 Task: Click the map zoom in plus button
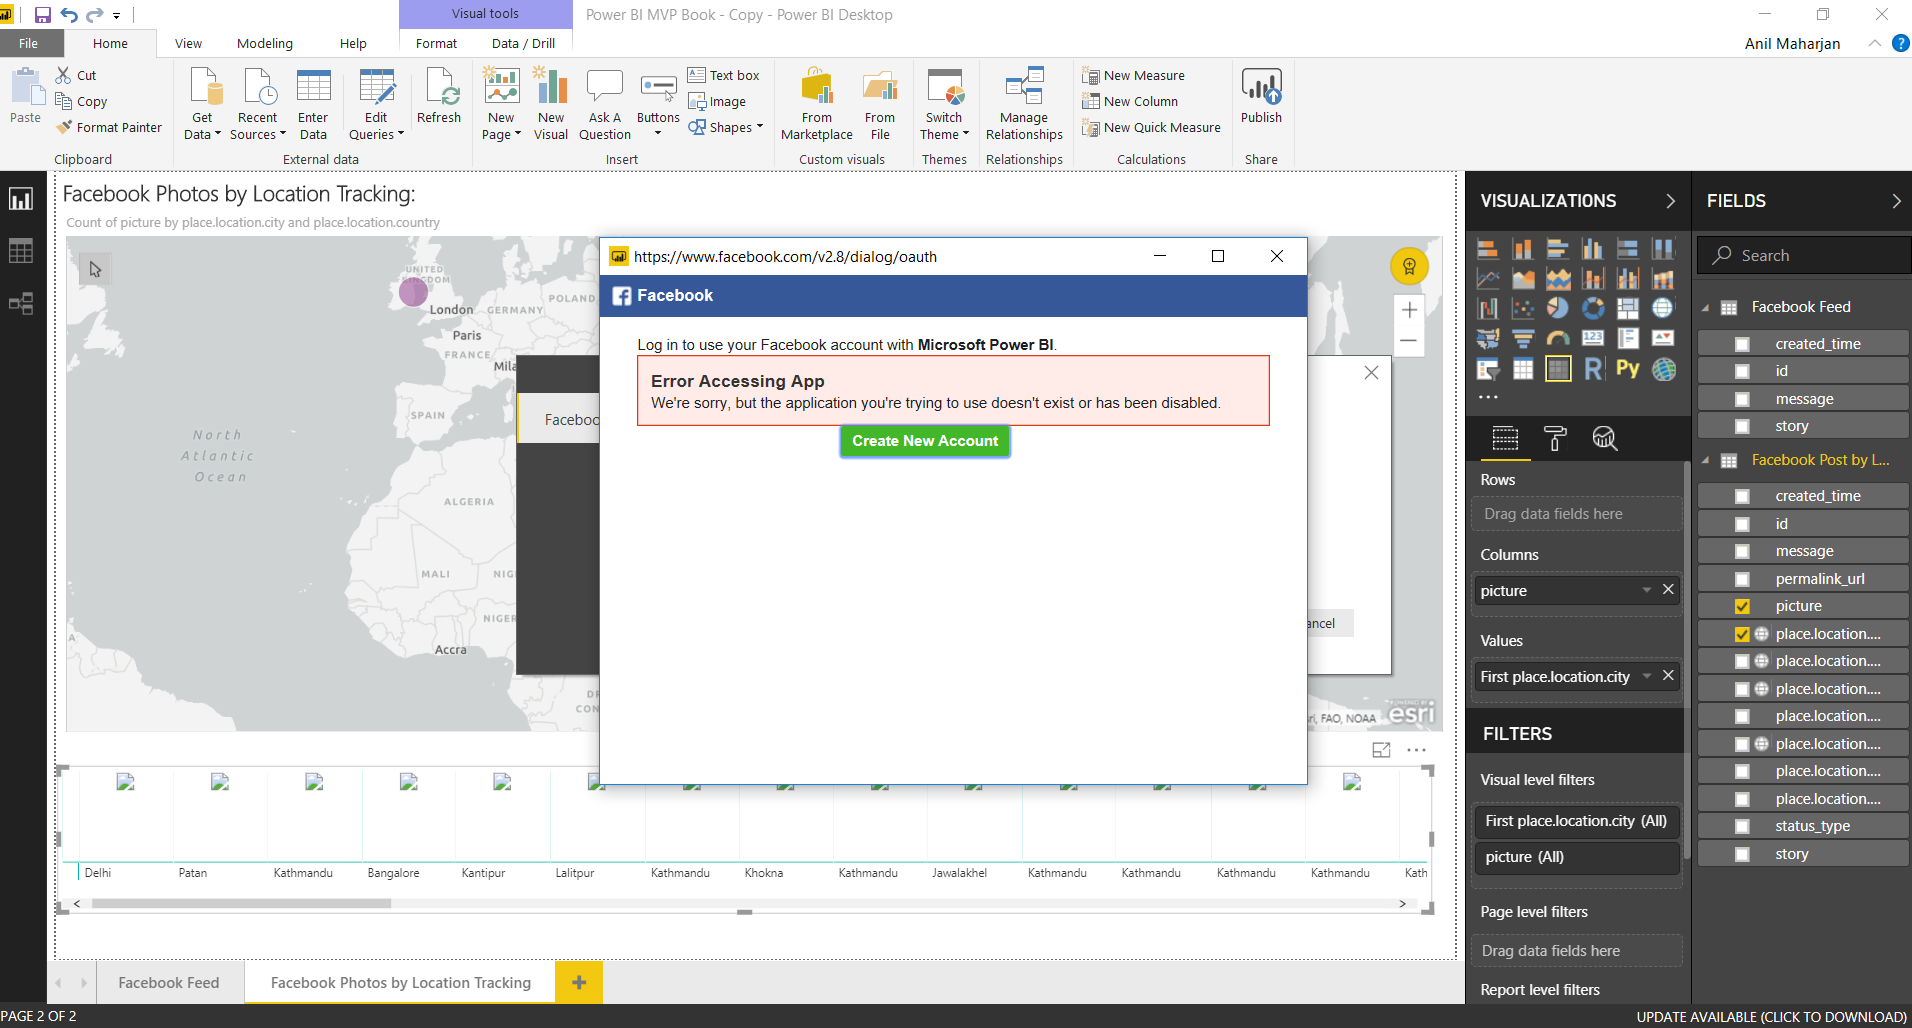tap(1409, 310)
